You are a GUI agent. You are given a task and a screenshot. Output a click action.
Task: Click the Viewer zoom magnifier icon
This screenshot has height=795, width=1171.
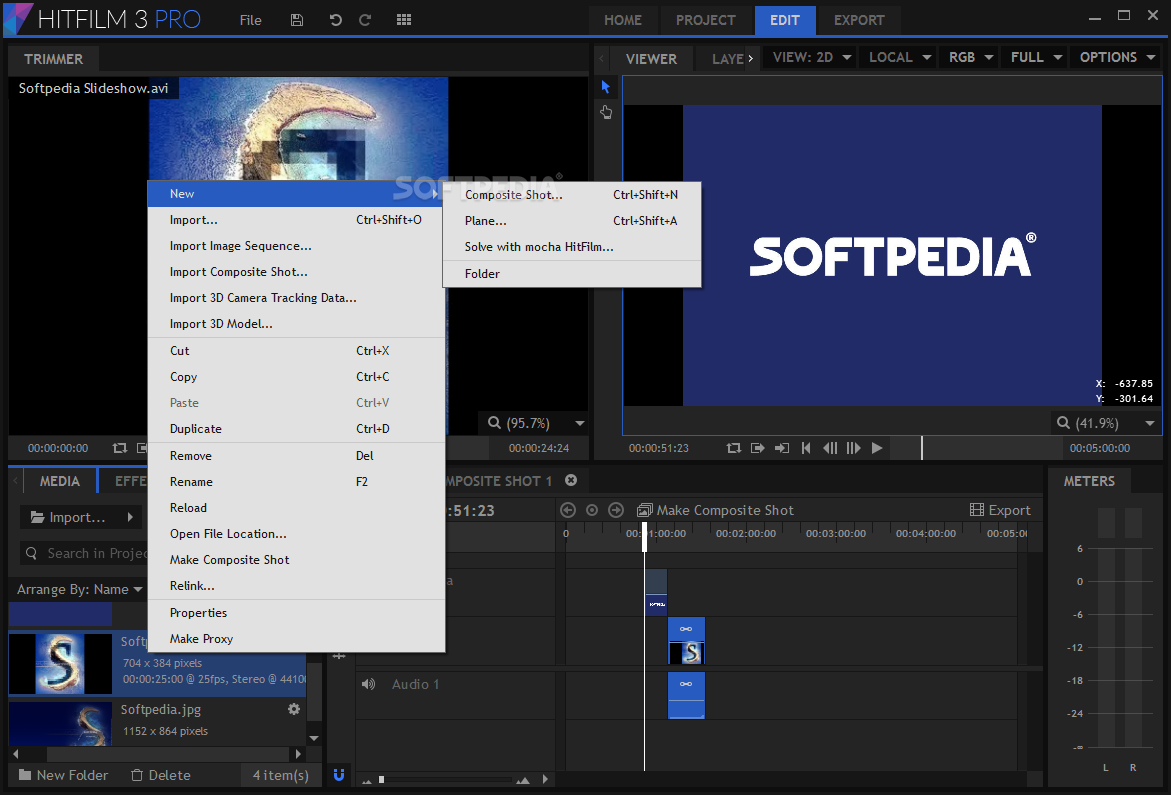pos(1063,423)
